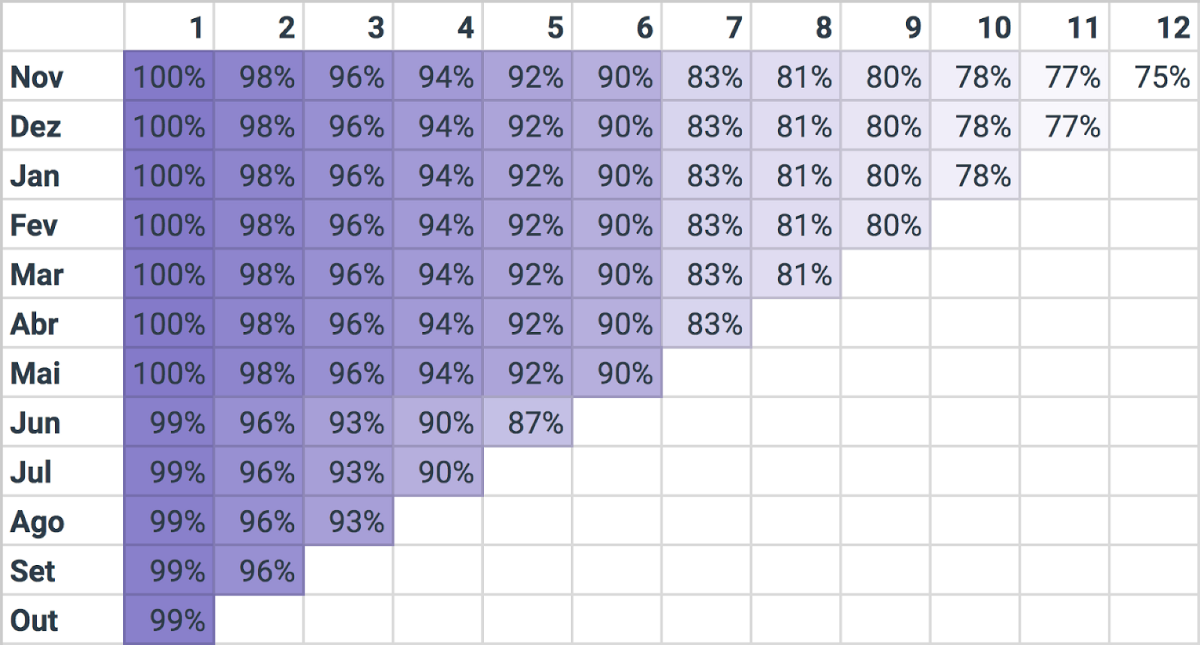The height and width of the screenshot is (645, 1200).
Task: Select the Jan row 78% cell
Action: coord(975,175)
